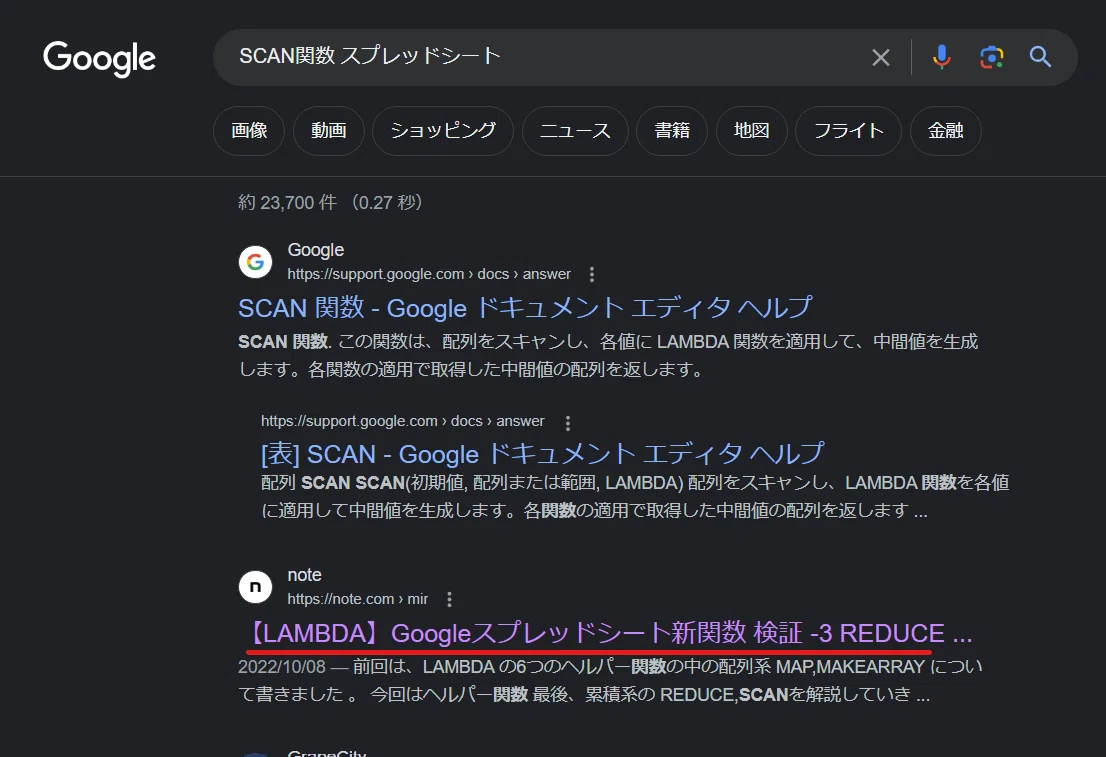Viewport: 1106px width, 757px height.
Task: Open Google Lens image search icon
Action: click(x=992, y=57)
